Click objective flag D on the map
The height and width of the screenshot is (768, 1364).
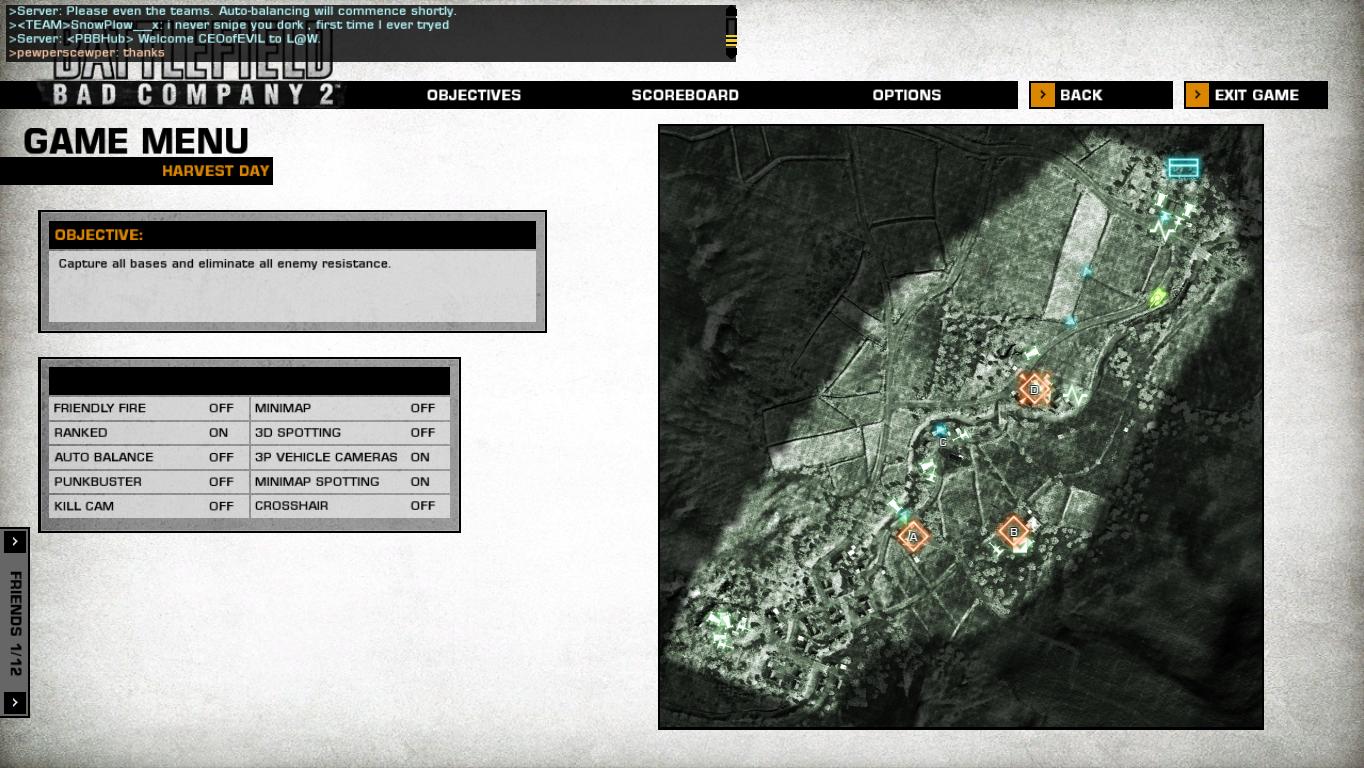(x=1034, y=389)
